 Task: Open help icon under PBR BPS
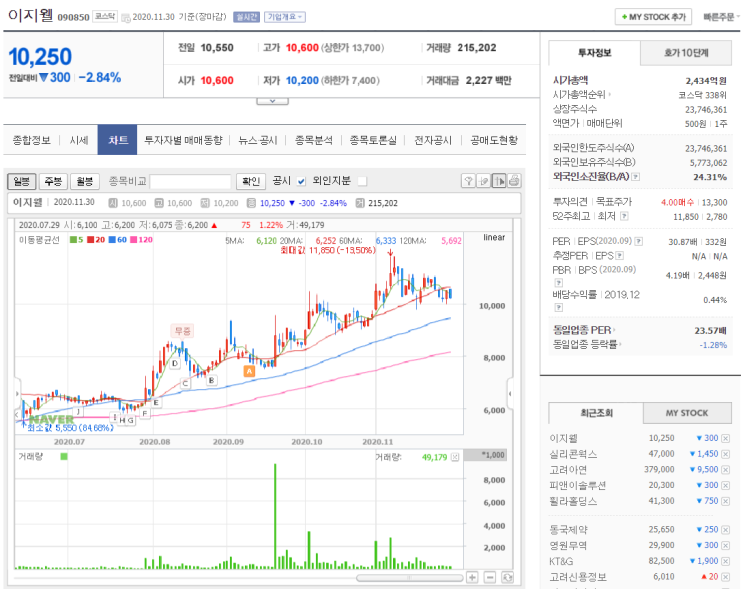pyautogui.click(x=559, y=283)
